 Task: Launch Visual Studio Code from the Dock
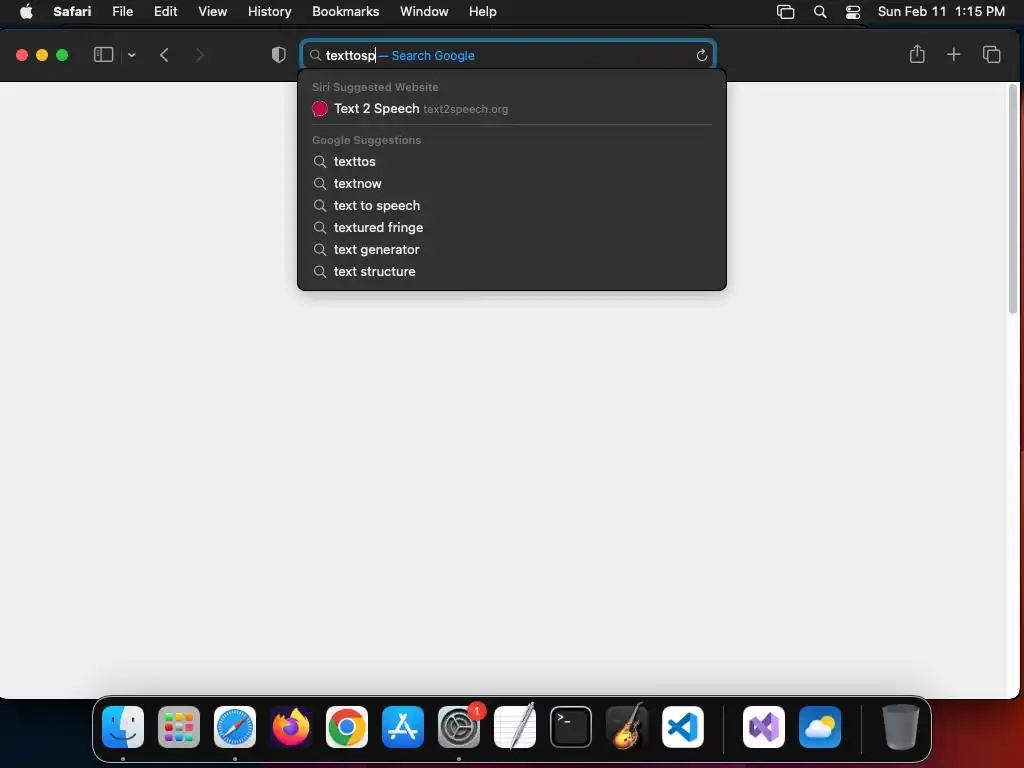tap(683, 727)
